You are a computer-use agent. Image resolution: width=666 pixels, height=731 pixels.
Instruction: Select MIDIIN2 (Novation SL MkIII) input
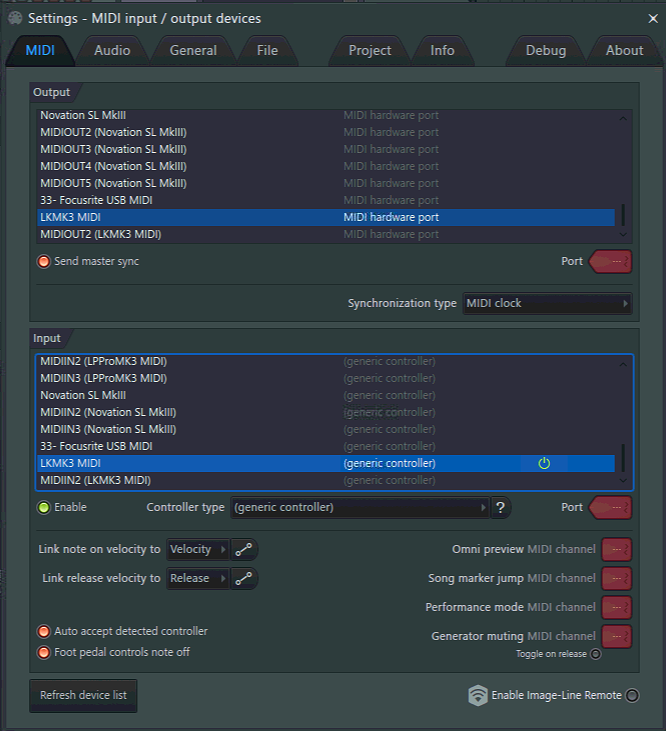[x=326, y=412]
